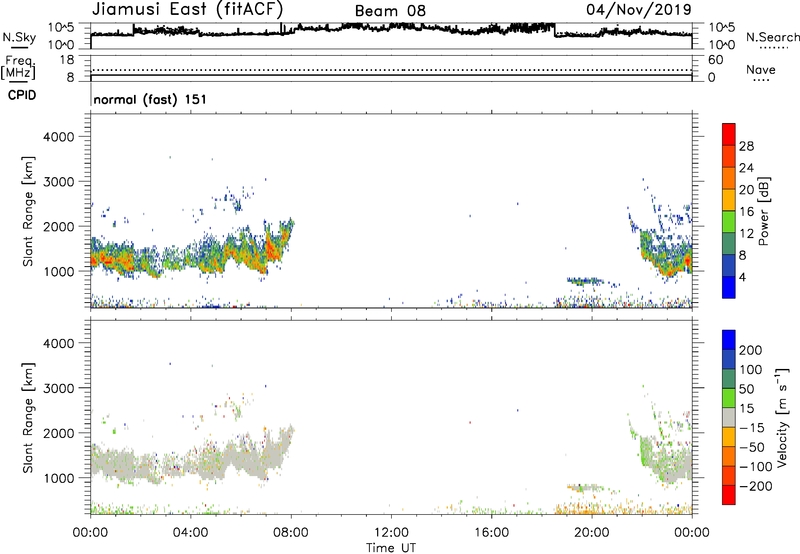Click the small power echo patch near 20:00 UT
The image size is (800, 554).
click(x=585, y=281)
